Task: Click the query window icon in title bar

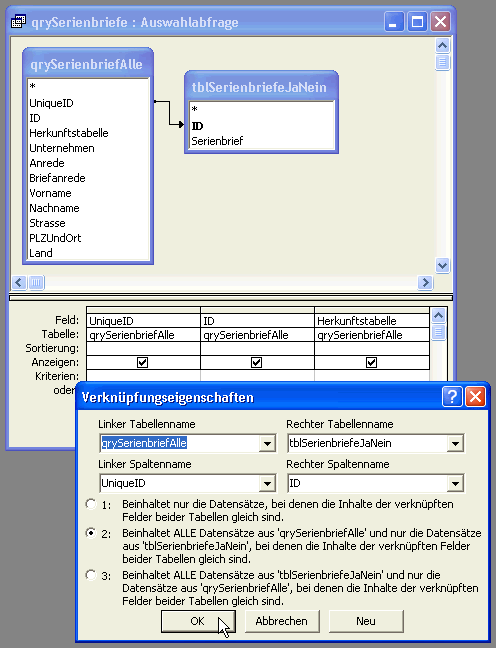Action: (18, 21)
